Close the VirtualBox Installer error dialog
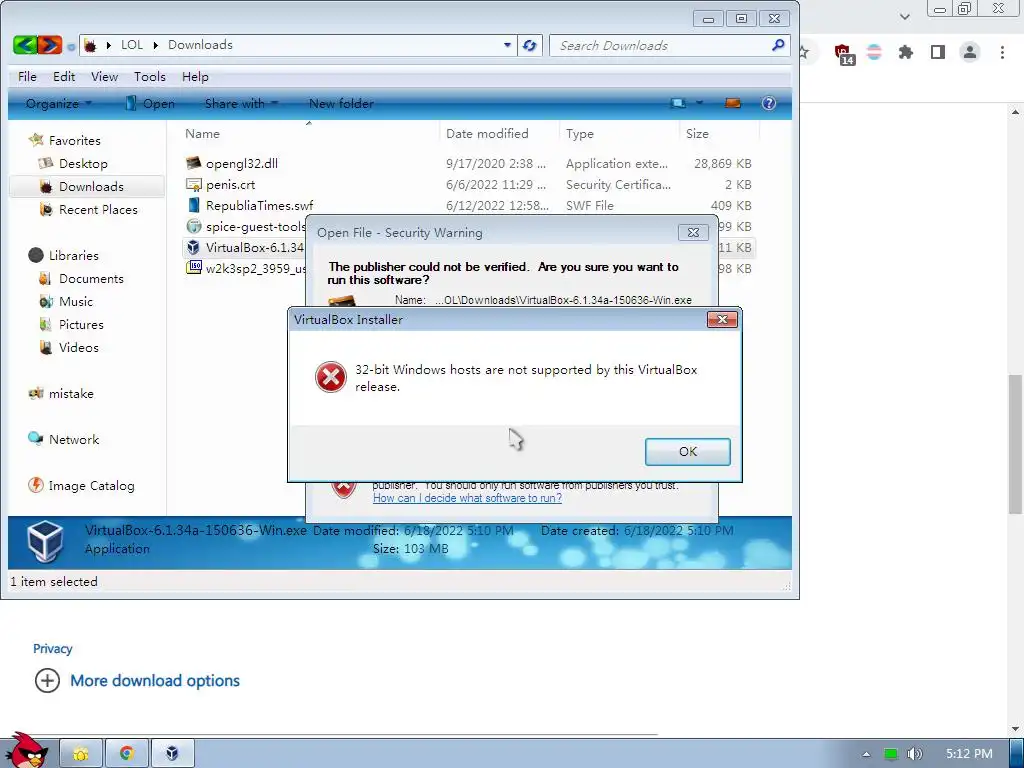The height and width of the screenshot is (768, 1024). (722, 319)
